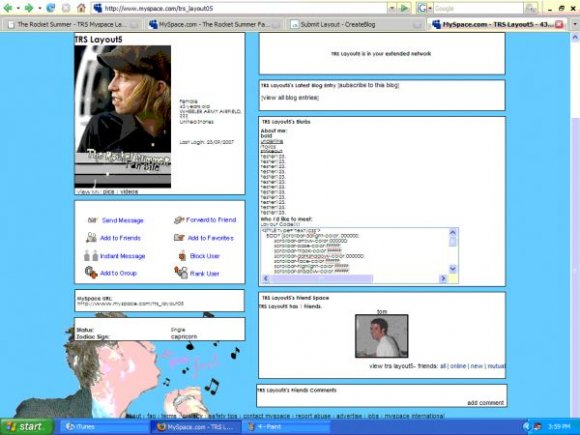Click the layout code box down scroll arrow
Image resolution: width=580 pixels, height=435 pixels.
453,269
